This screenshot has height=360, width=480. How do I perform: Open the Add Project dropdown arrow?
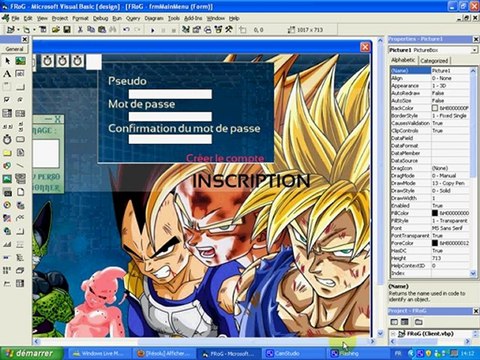[x=18, y=30]
